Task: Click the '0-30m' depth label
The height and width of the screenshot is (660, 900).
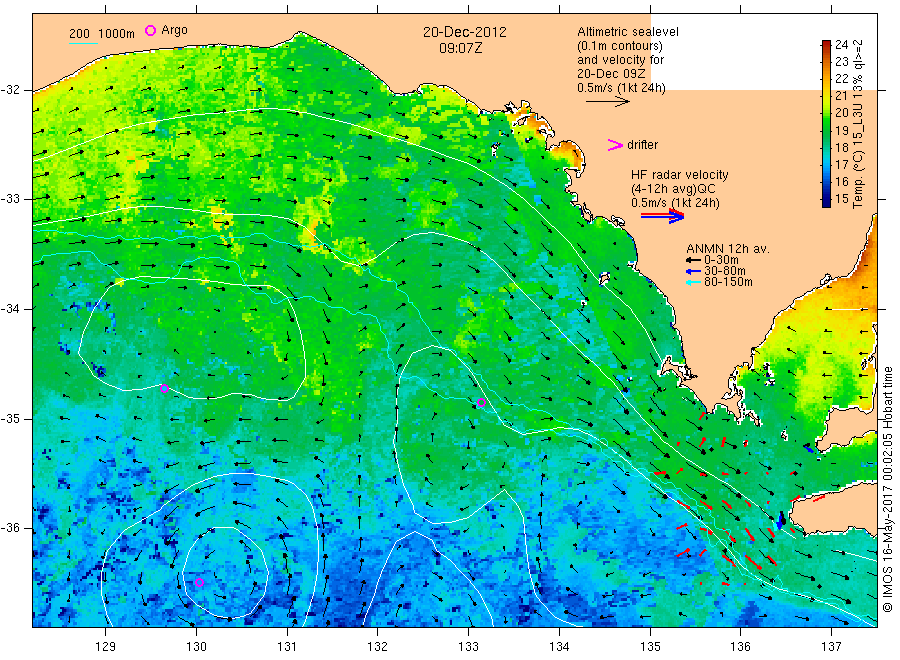Action: [x=721, y=260]
